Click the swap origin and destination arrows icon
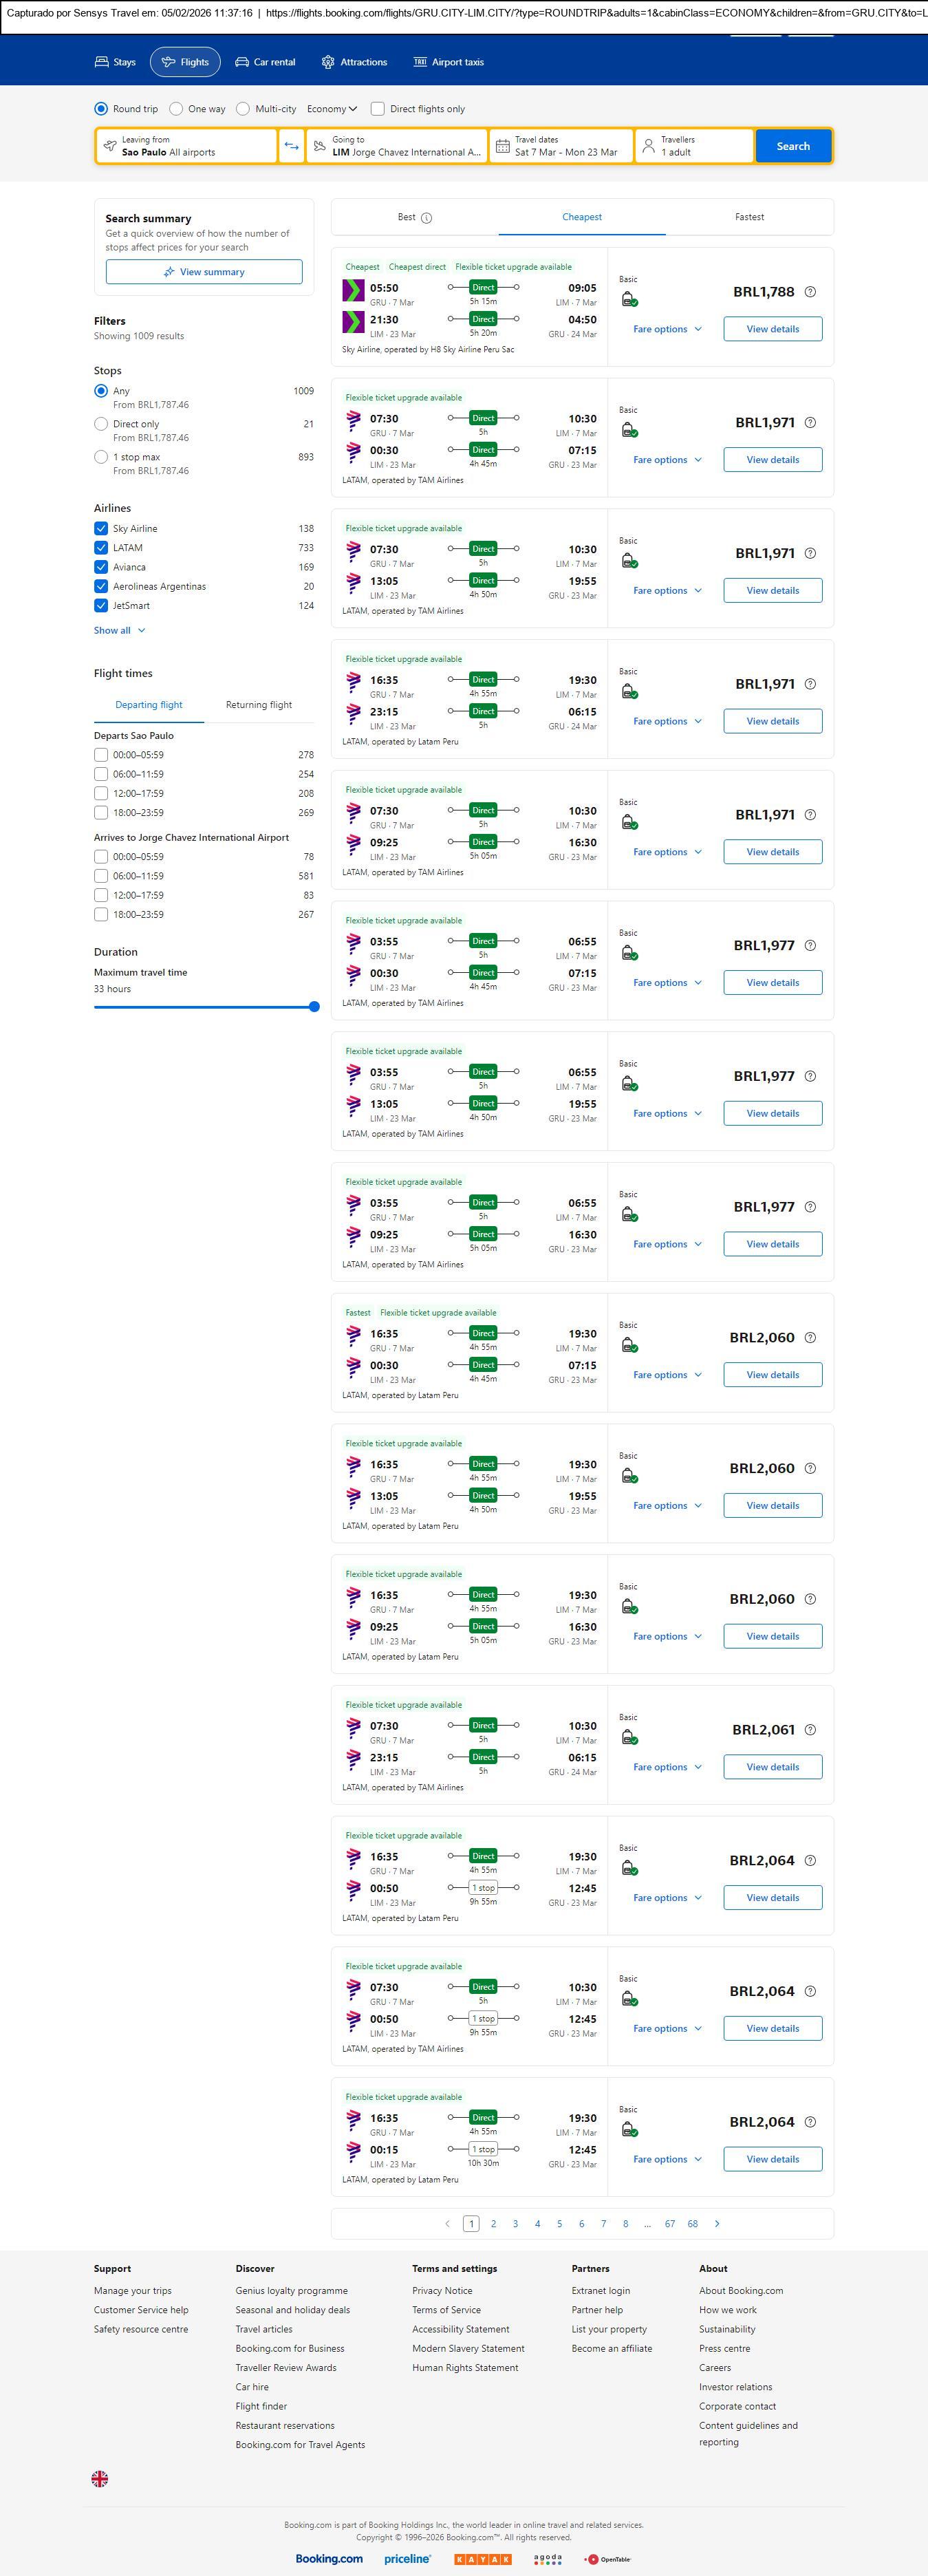Viewport: 928px width, 2576px height. (291, 146)
